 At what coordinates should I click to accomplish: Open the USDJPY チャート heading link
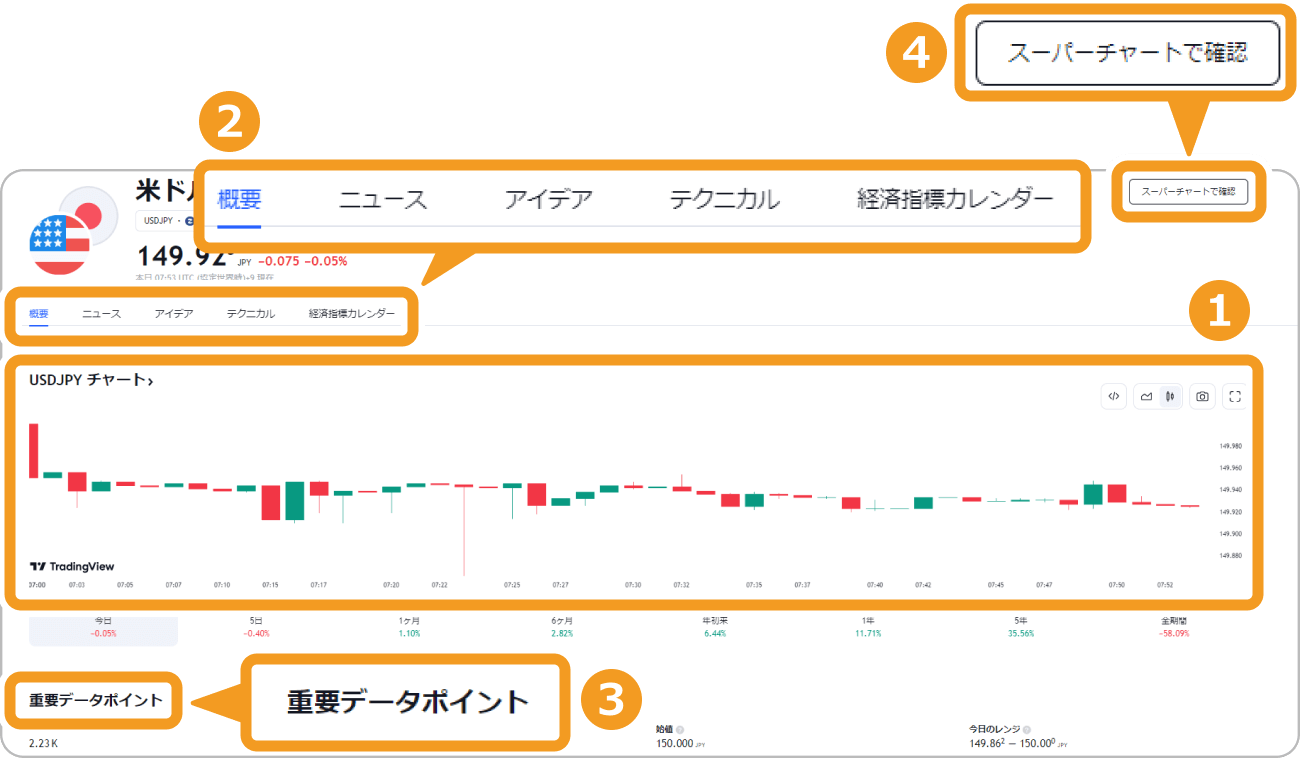click(91, 380)
